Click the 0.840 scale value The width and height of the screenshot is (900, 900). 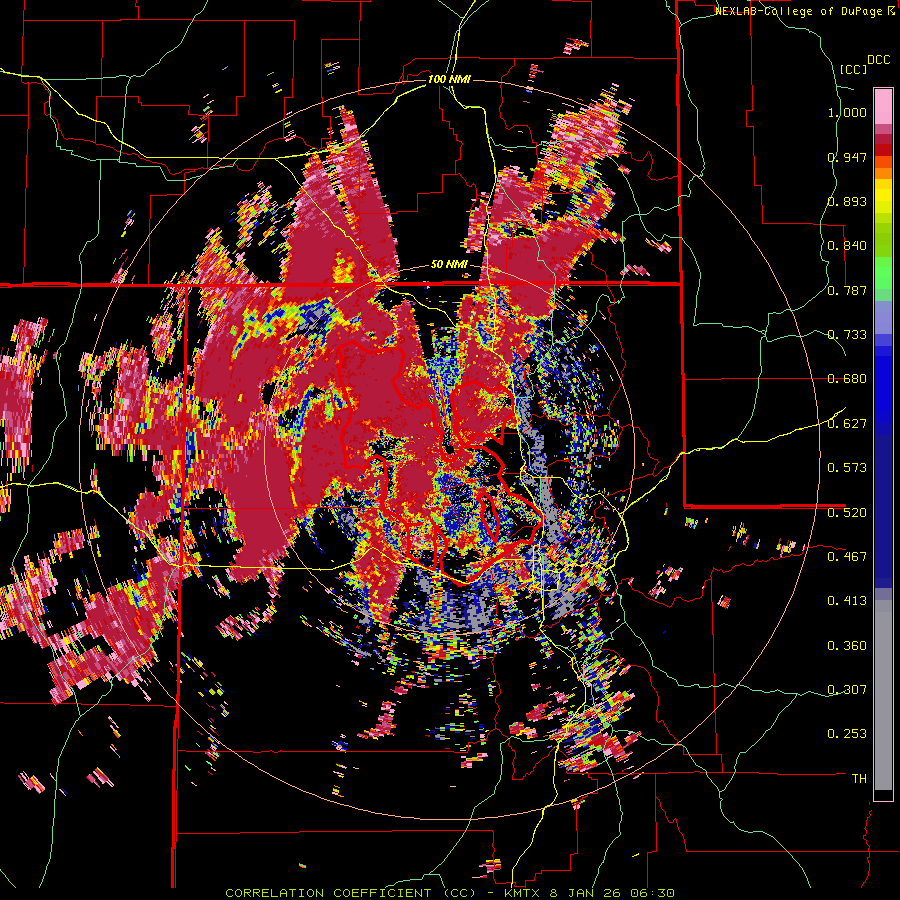pyautogui.click(x=847, y=246)
